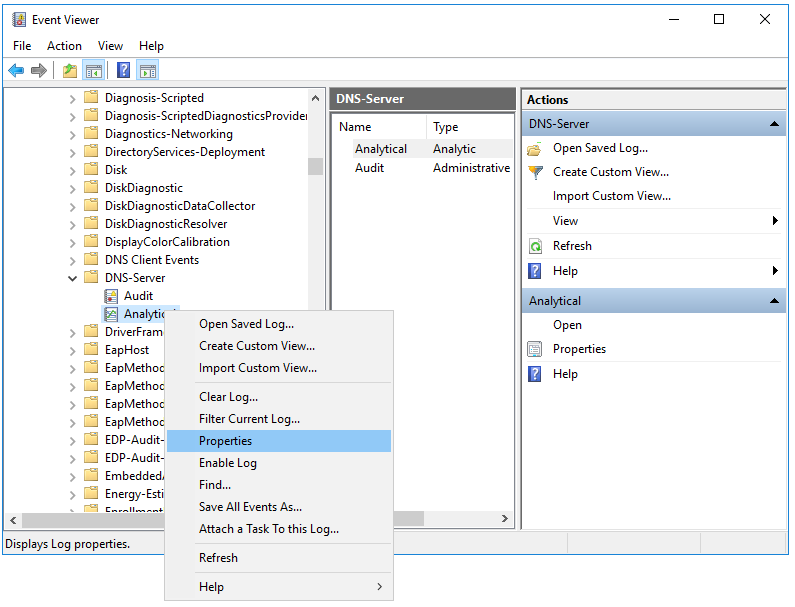Open Help submenu arrow in the context menu
The width and height of the screenshot is (795, 607).
(x=379, y=587)
